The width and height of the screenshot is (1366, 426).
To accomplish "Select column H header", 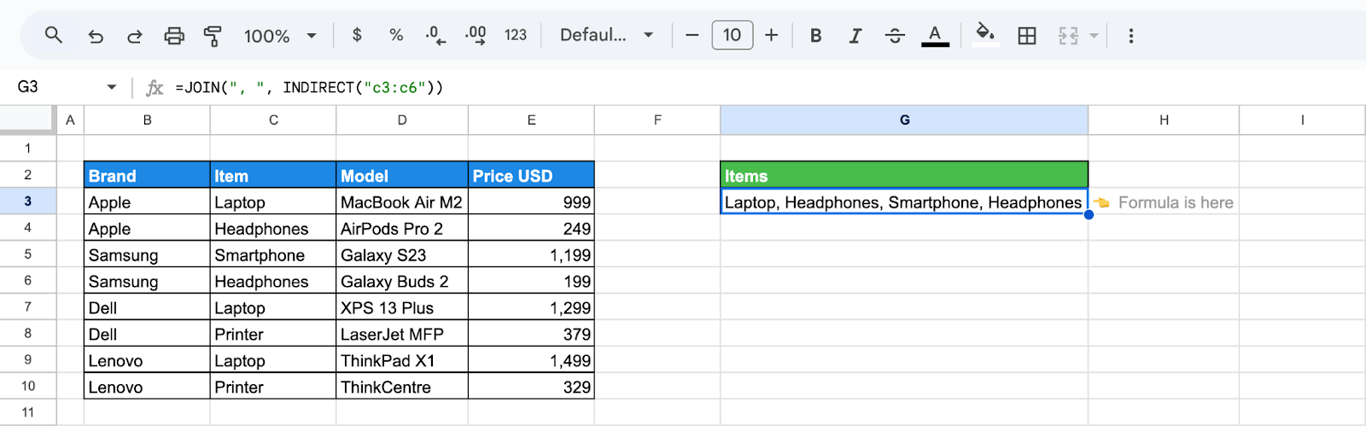I will point(1163,120).
